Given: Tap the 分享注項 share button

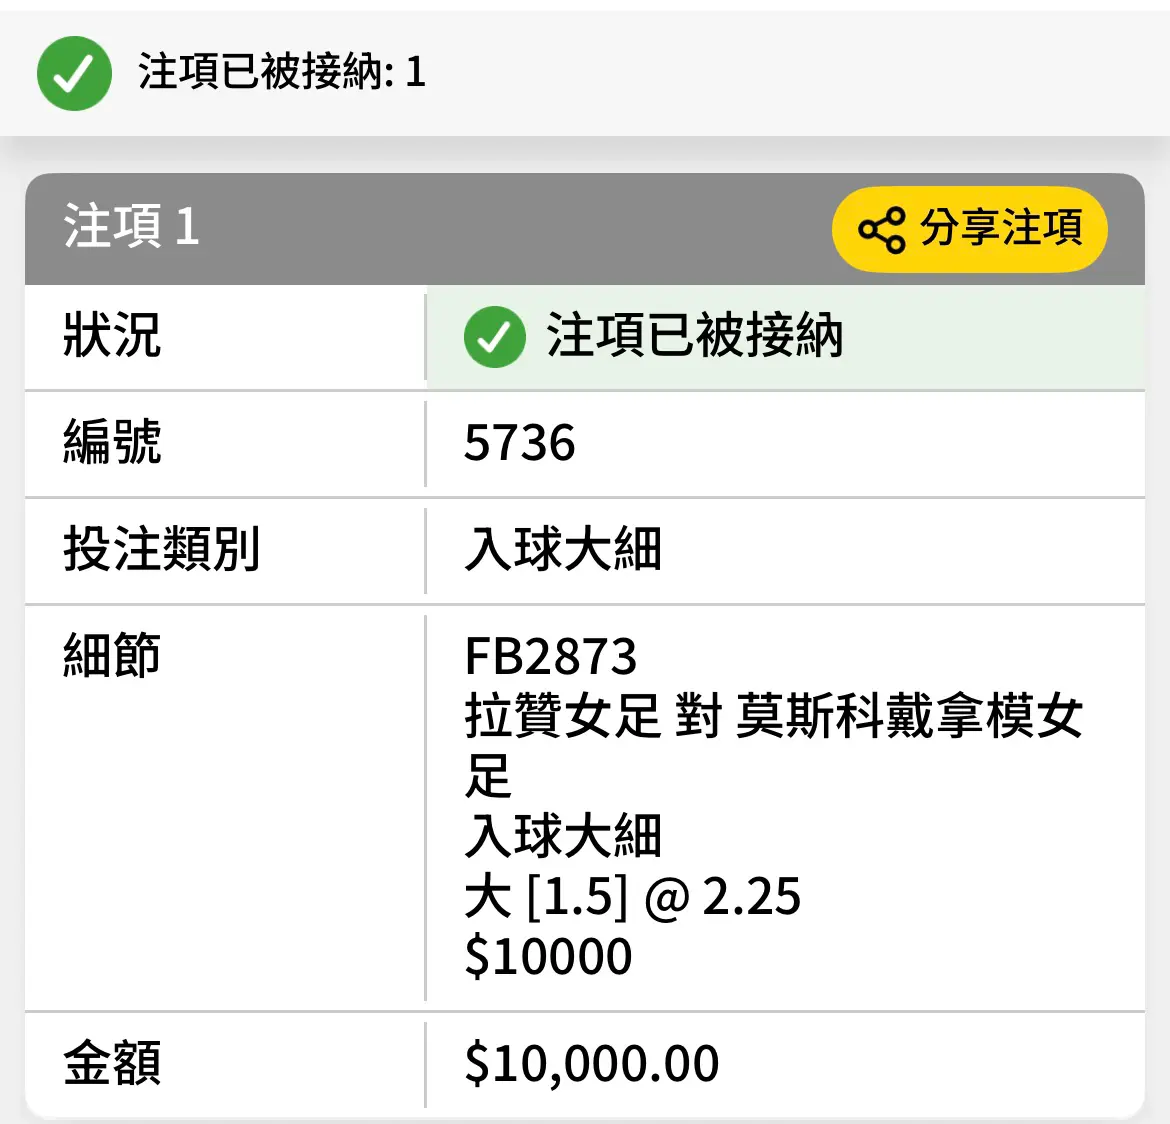Looking at the screenshot, I should (x=969, y=229).
